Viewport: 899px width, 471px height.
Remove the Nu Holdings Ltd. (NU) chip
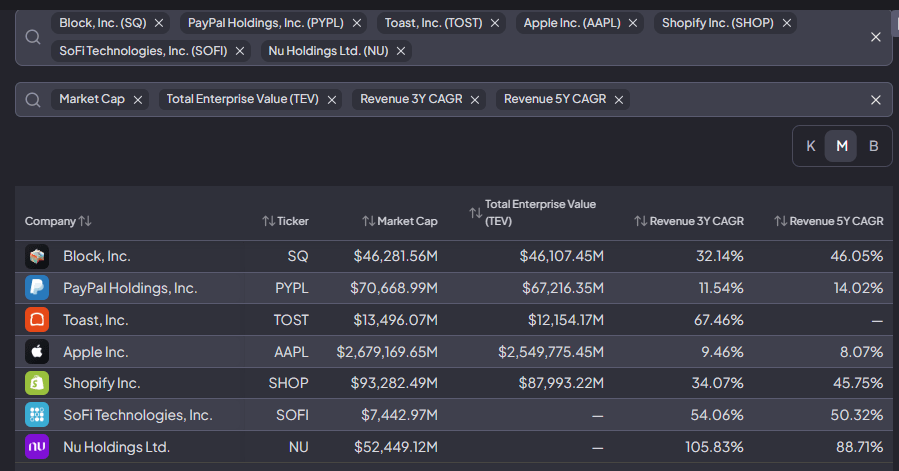click(x=401, y=51)
